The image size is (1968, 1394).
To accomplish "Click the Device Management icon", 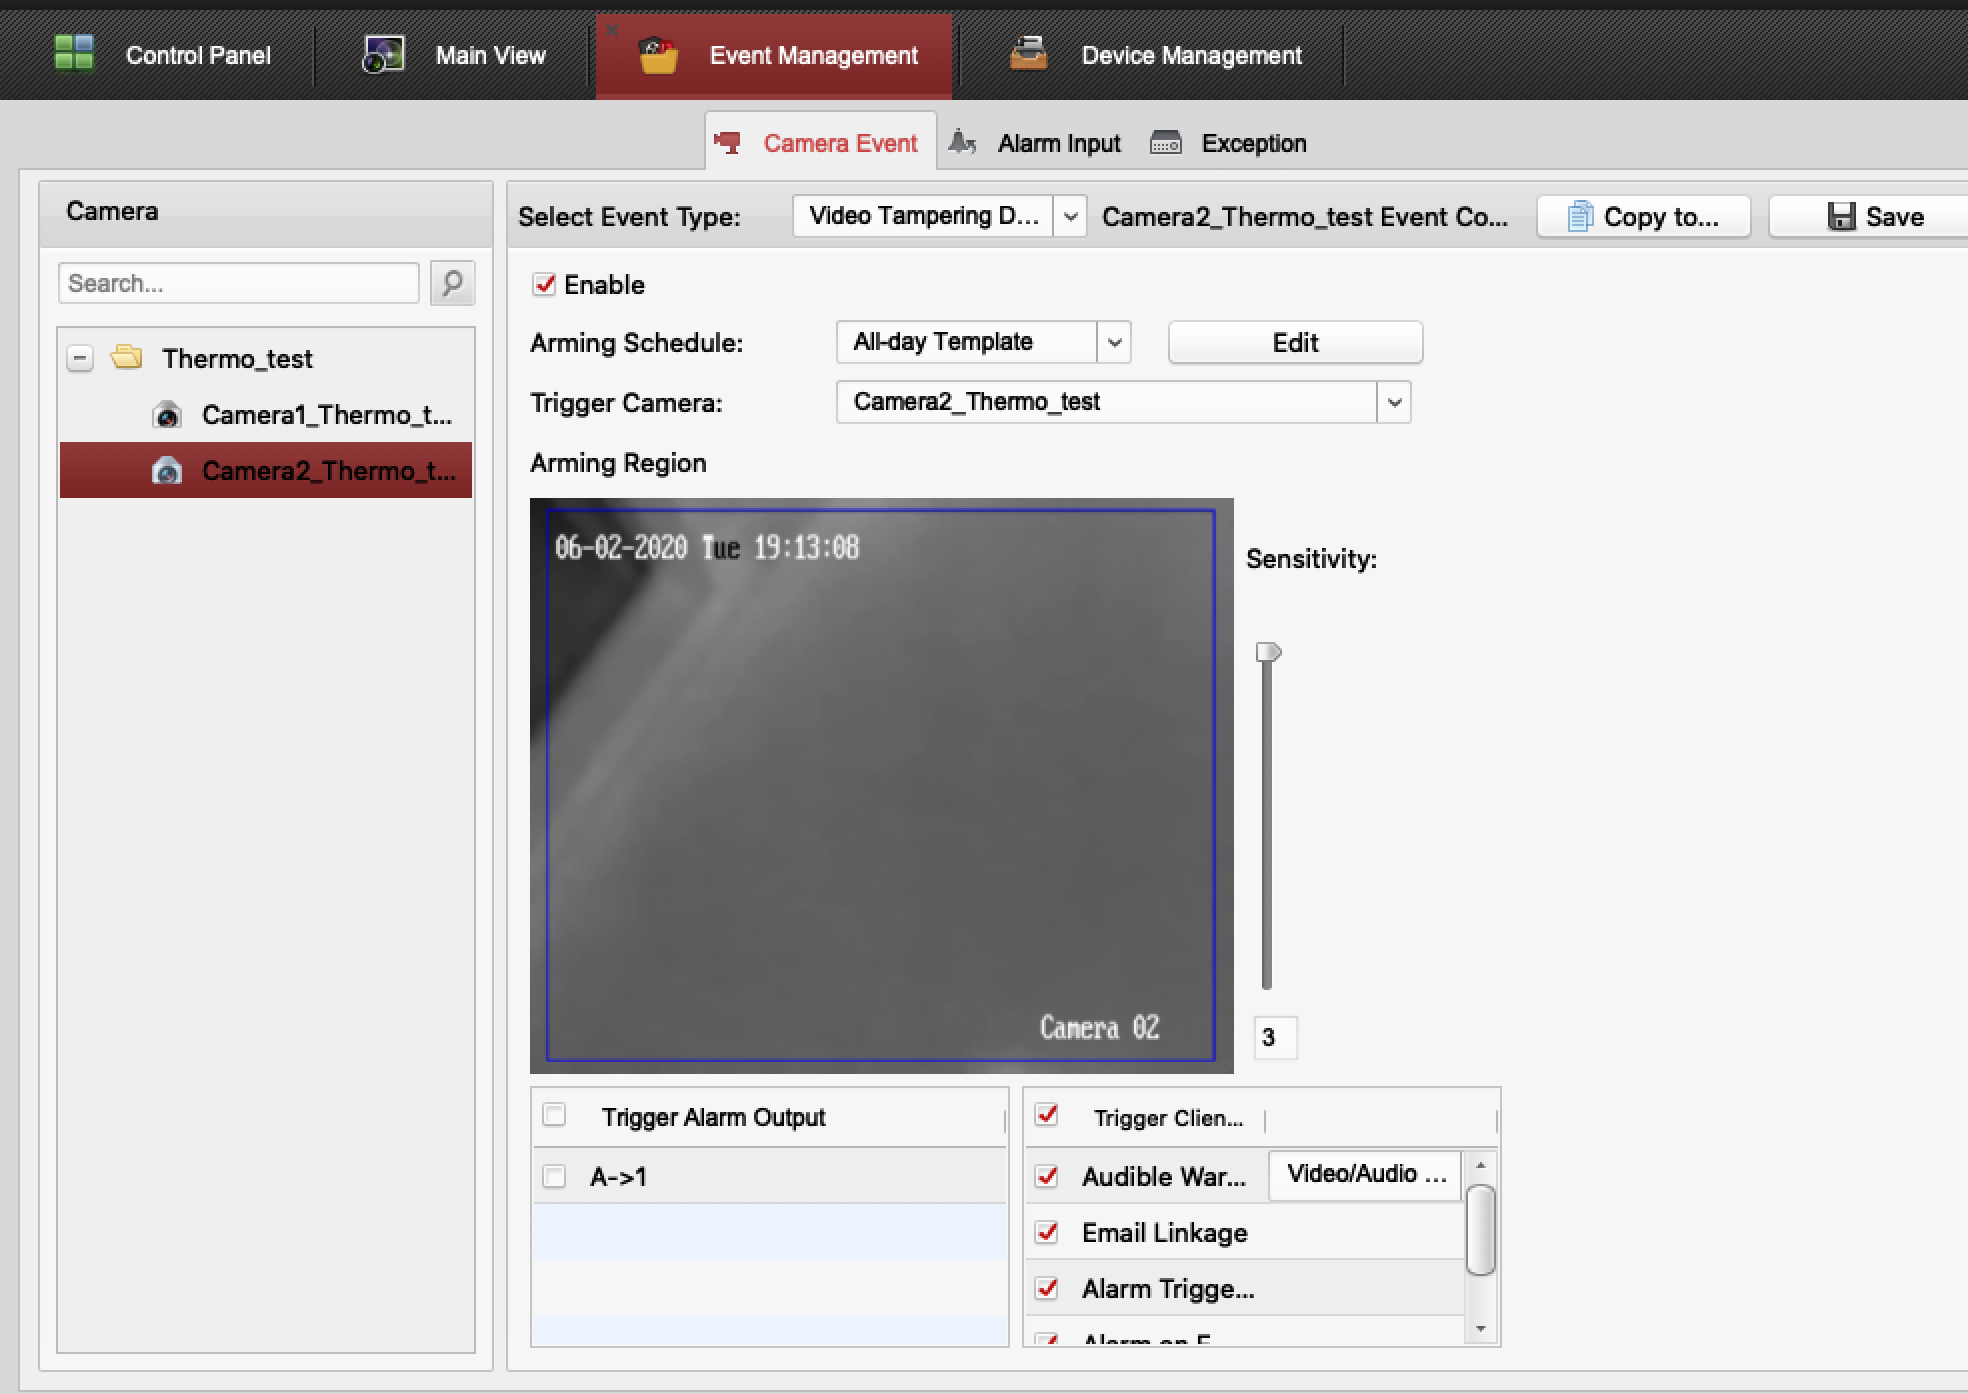I will coord(1028,54).
